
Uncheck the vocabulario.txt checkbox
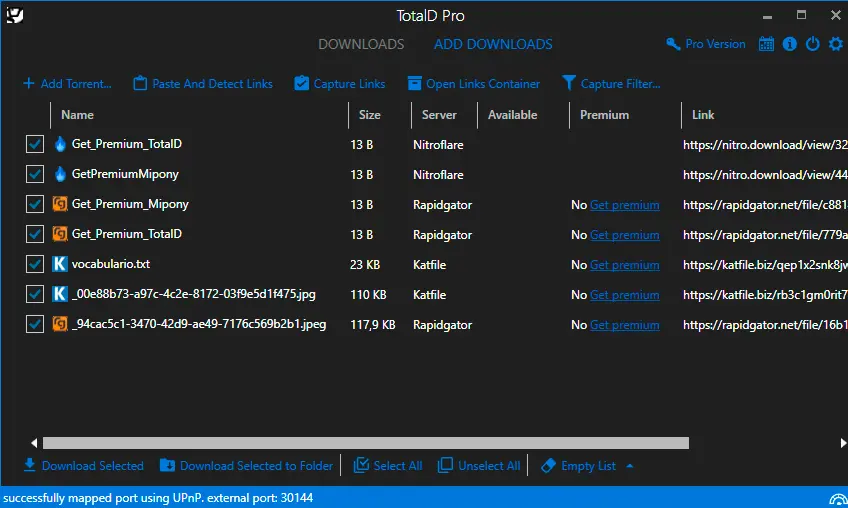tap(35, 264)
